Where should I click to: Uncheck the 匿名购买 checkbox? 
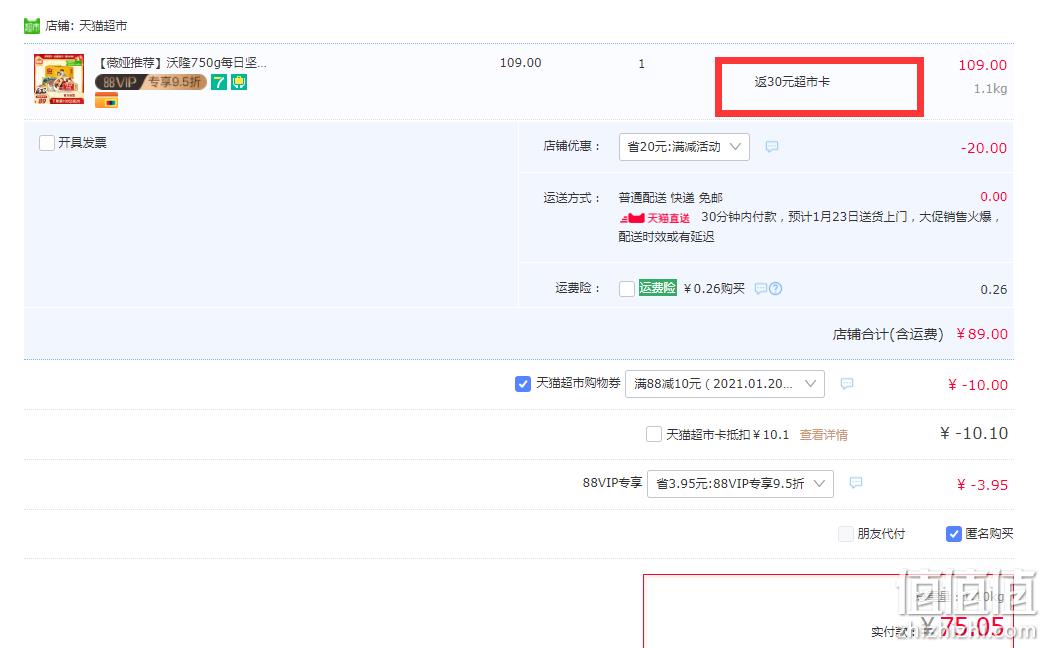point(953,534)
